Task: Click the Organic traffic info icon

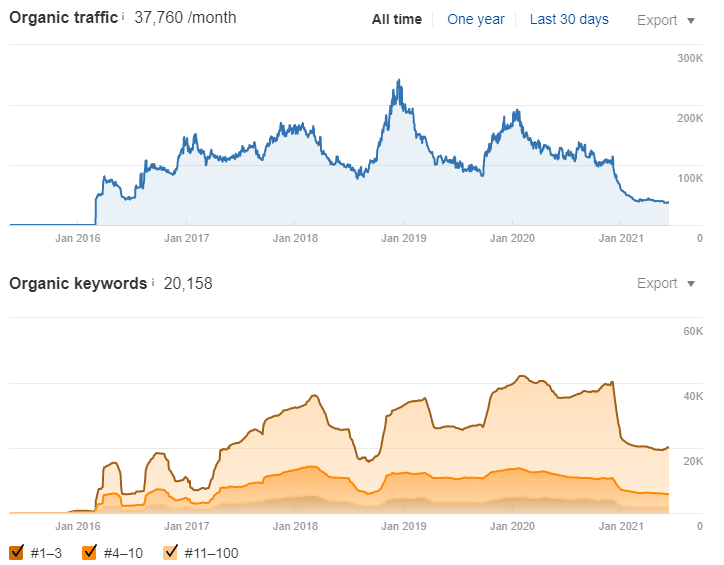Action: coord(123,17)
